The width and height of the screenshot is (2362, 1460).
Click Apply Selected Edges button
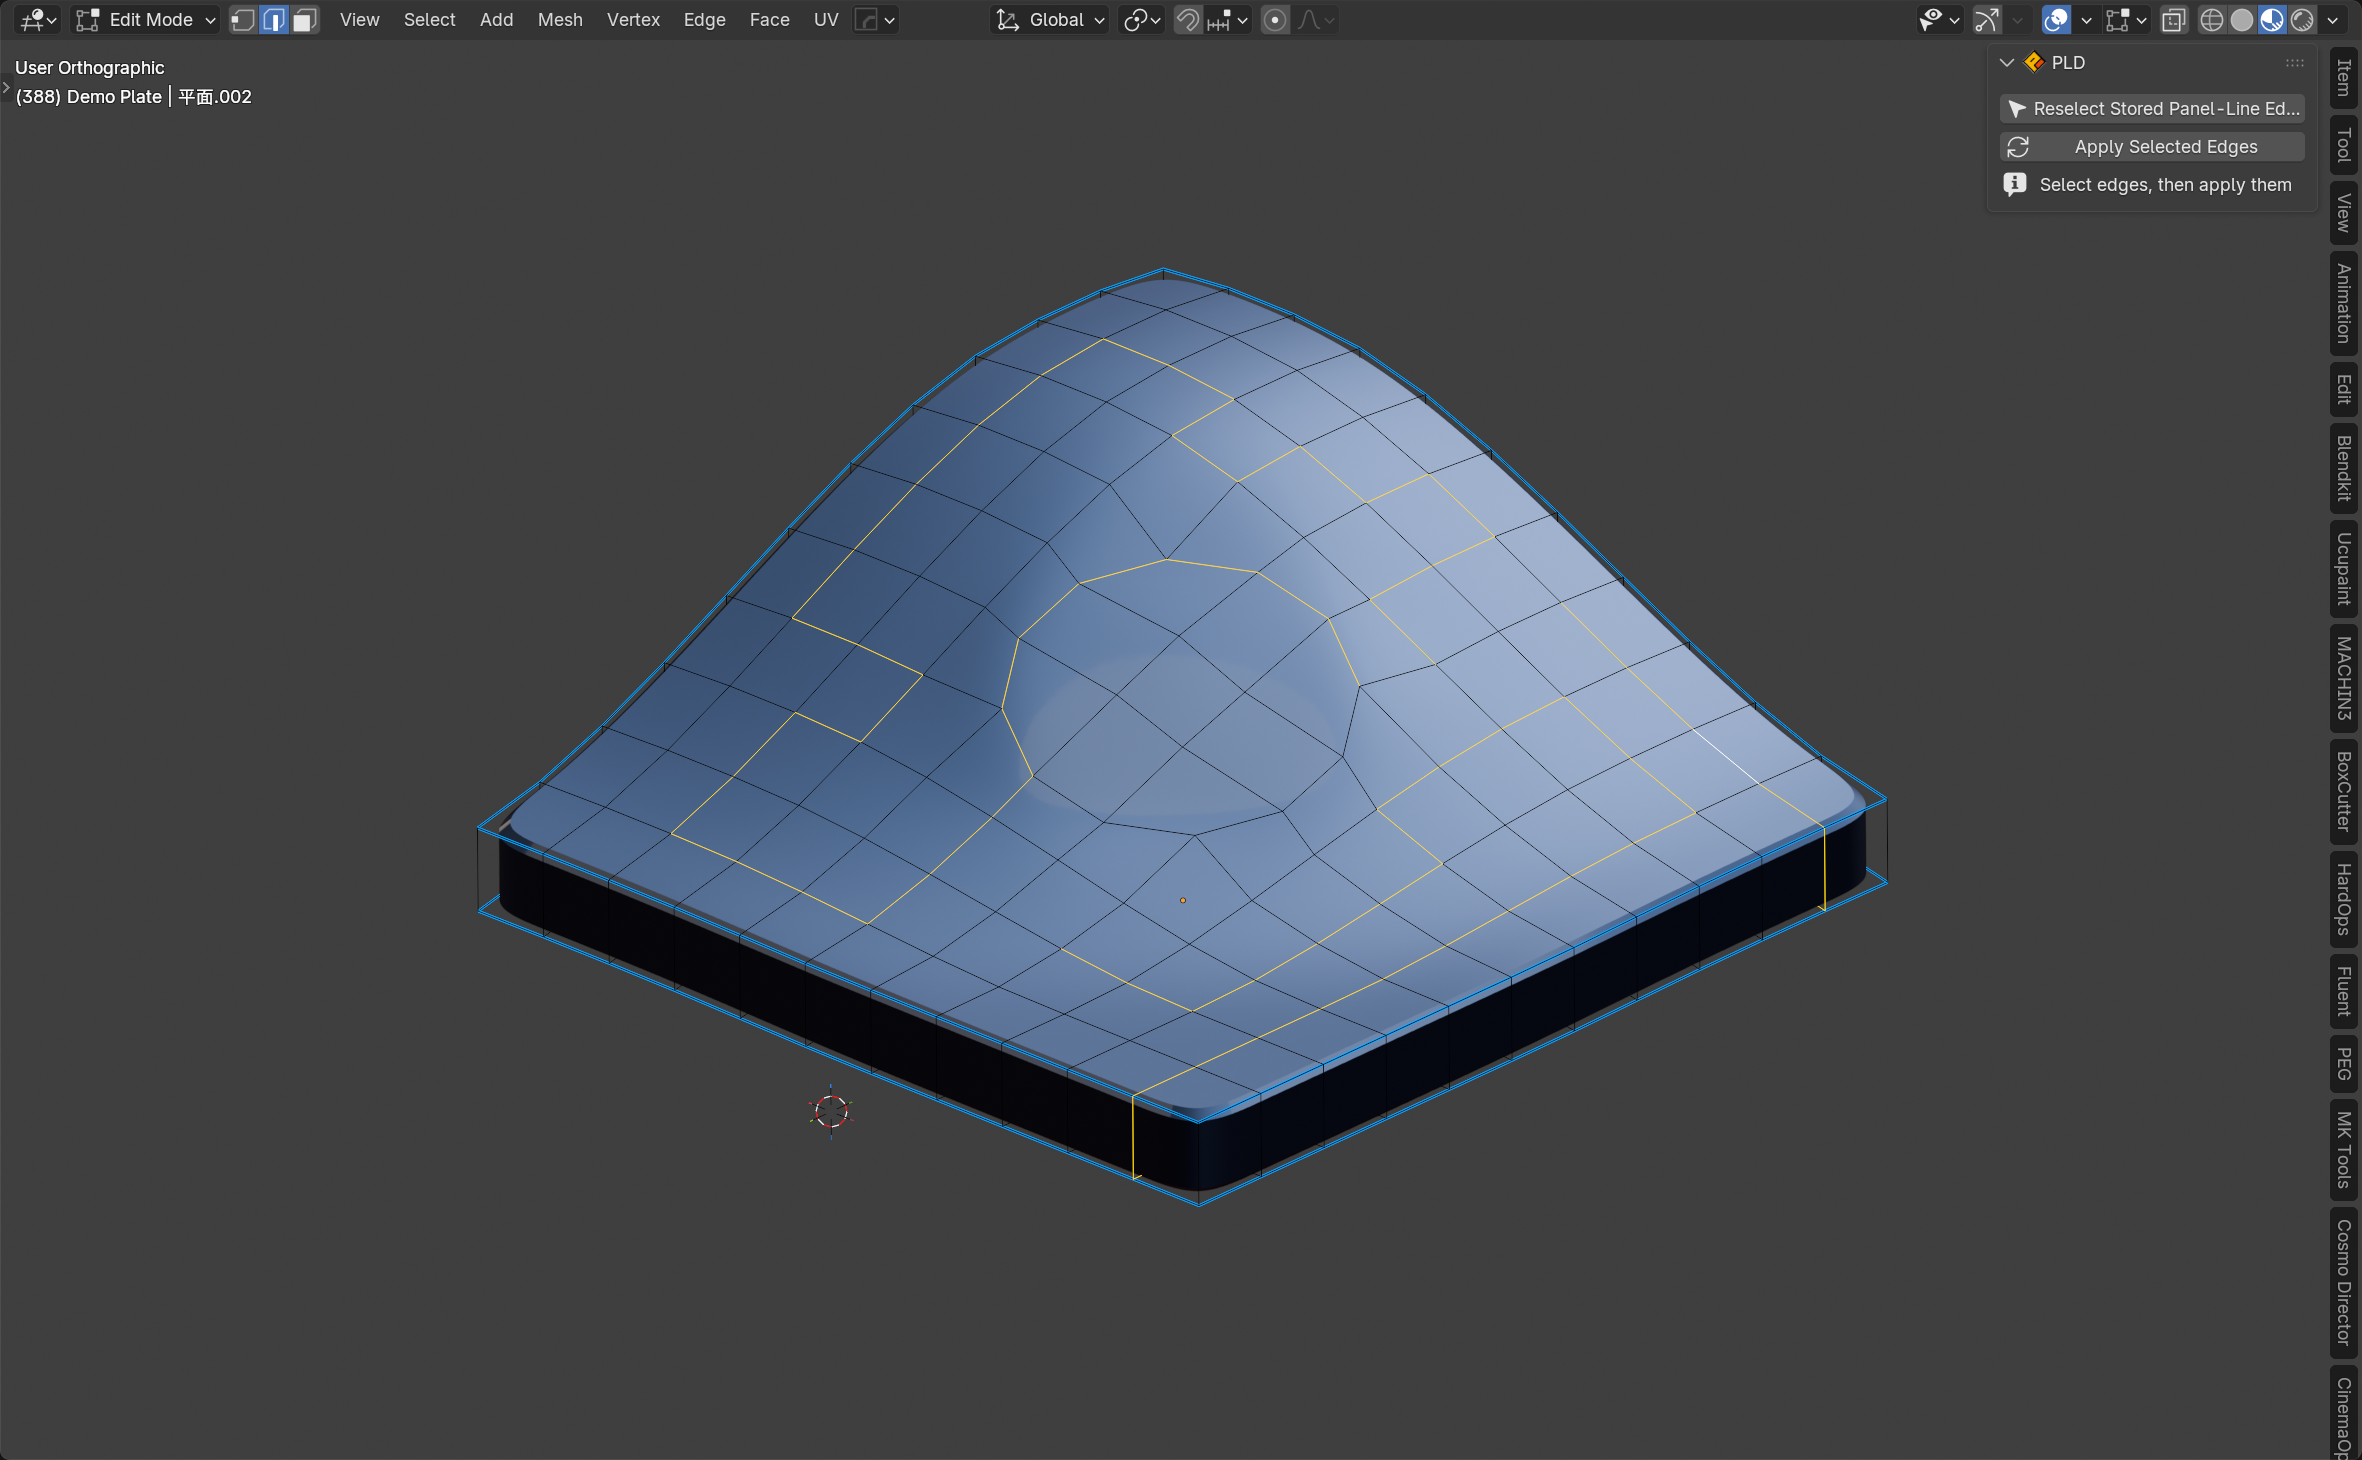pyautogui.click(x=2152, y=147)
